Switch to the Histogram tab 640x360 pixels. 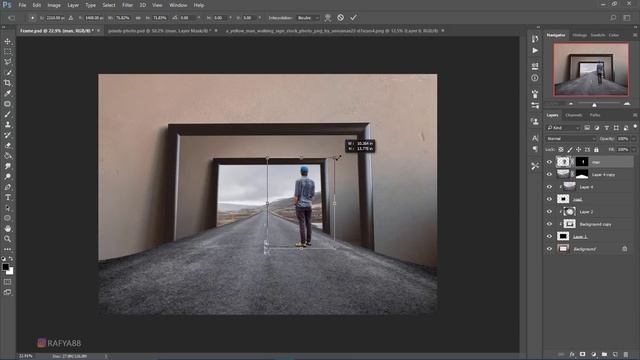(x=579, y=36)
